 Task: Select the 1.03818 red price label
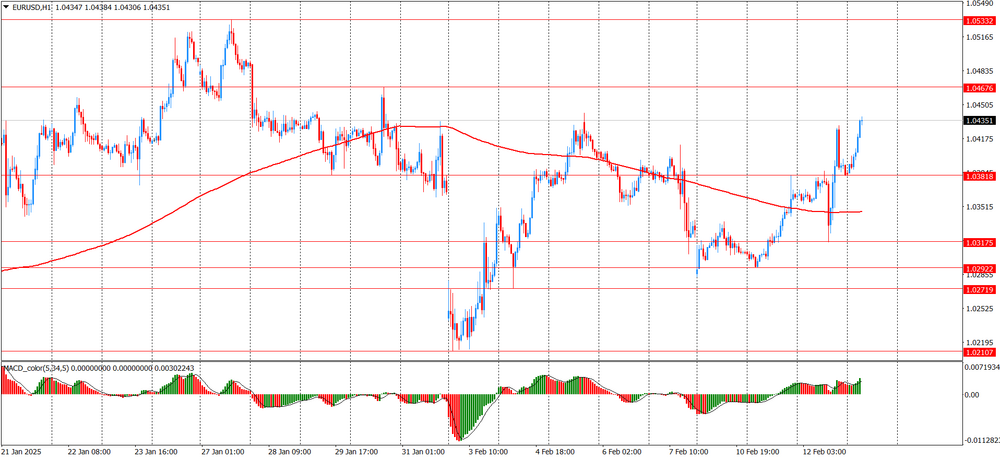(x=979, y=175)
